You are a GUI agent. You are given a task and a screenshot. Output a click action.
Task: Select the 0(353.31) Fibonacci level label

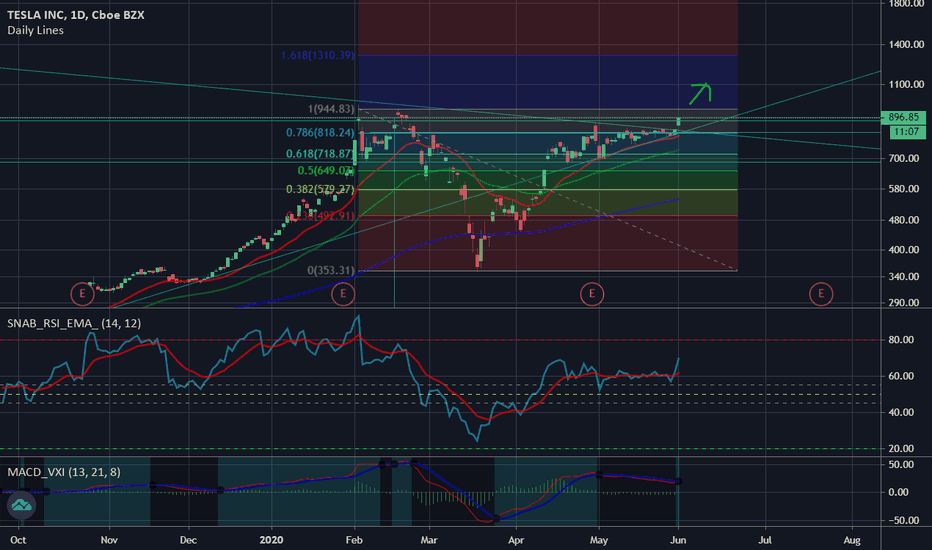331,271
